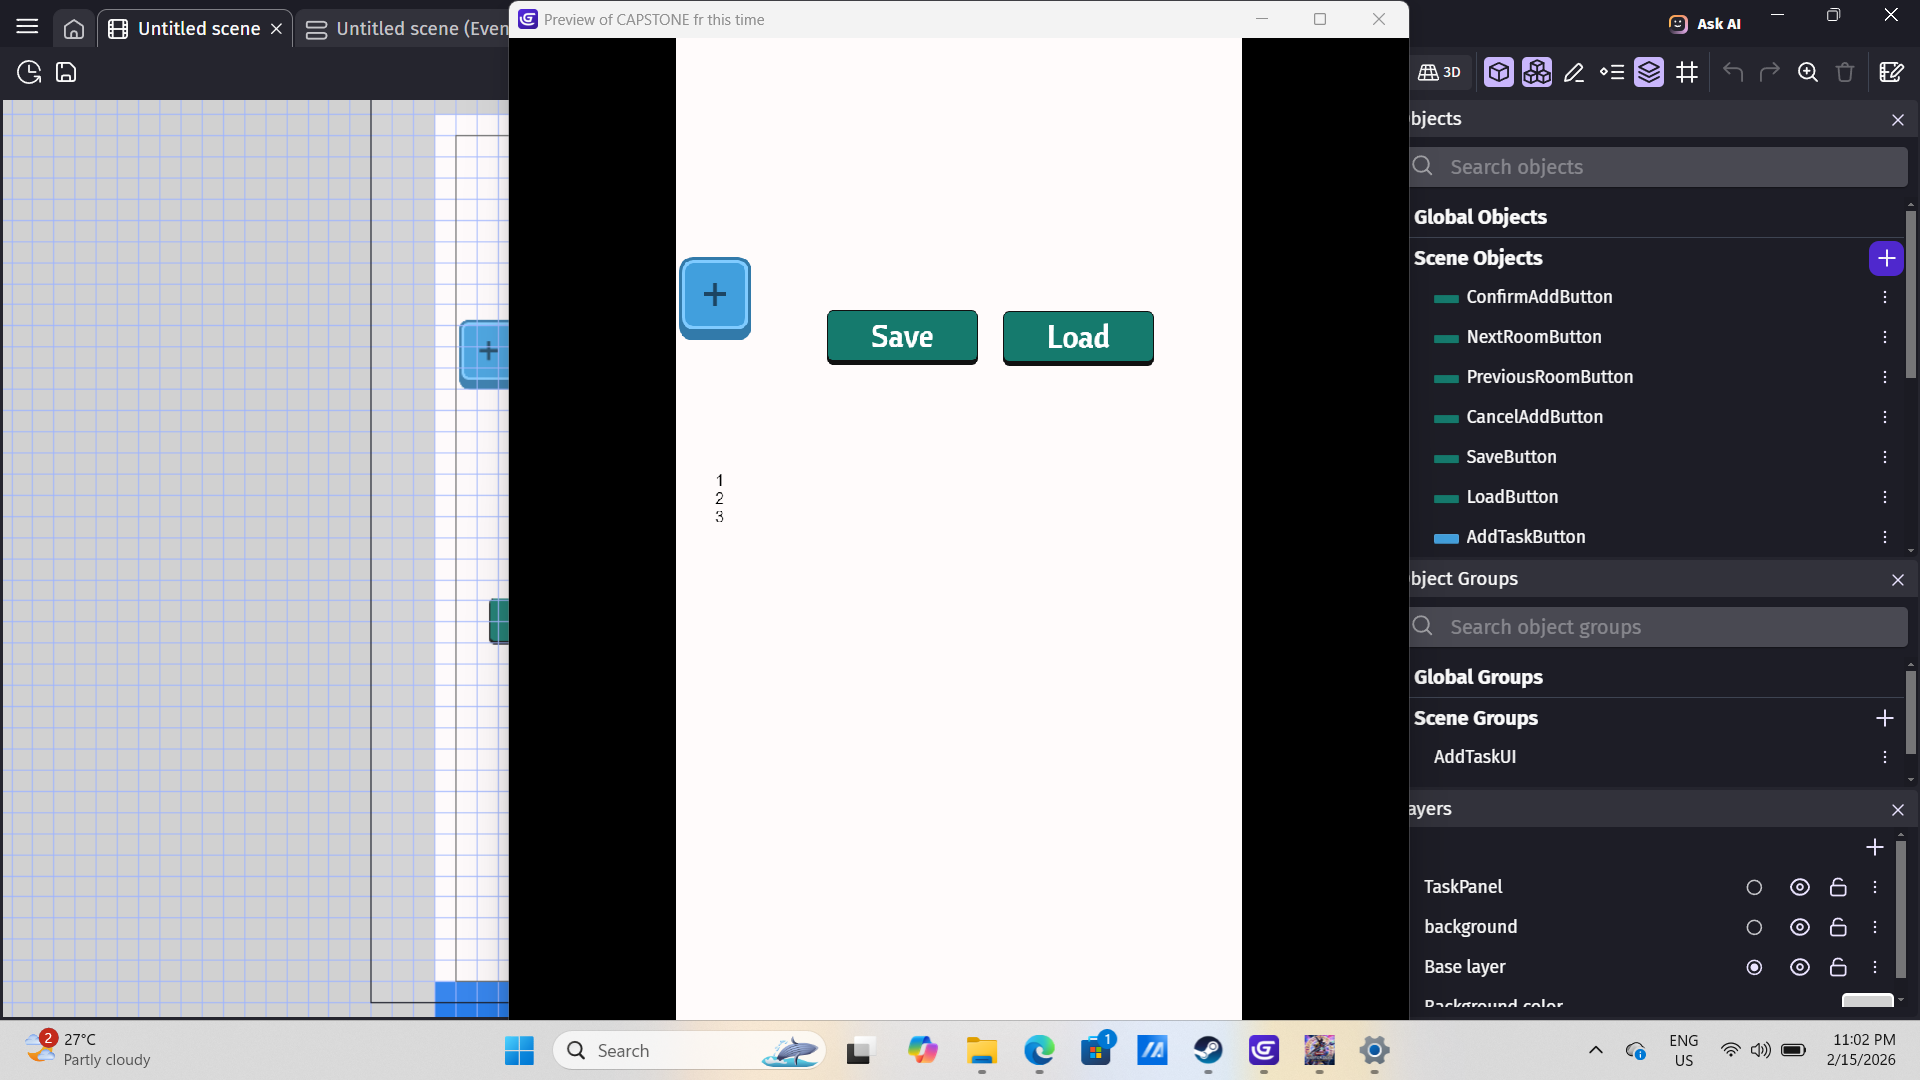Click the Load button in preview
Screen dimensions: 1920x1080
coord(1077,337)
